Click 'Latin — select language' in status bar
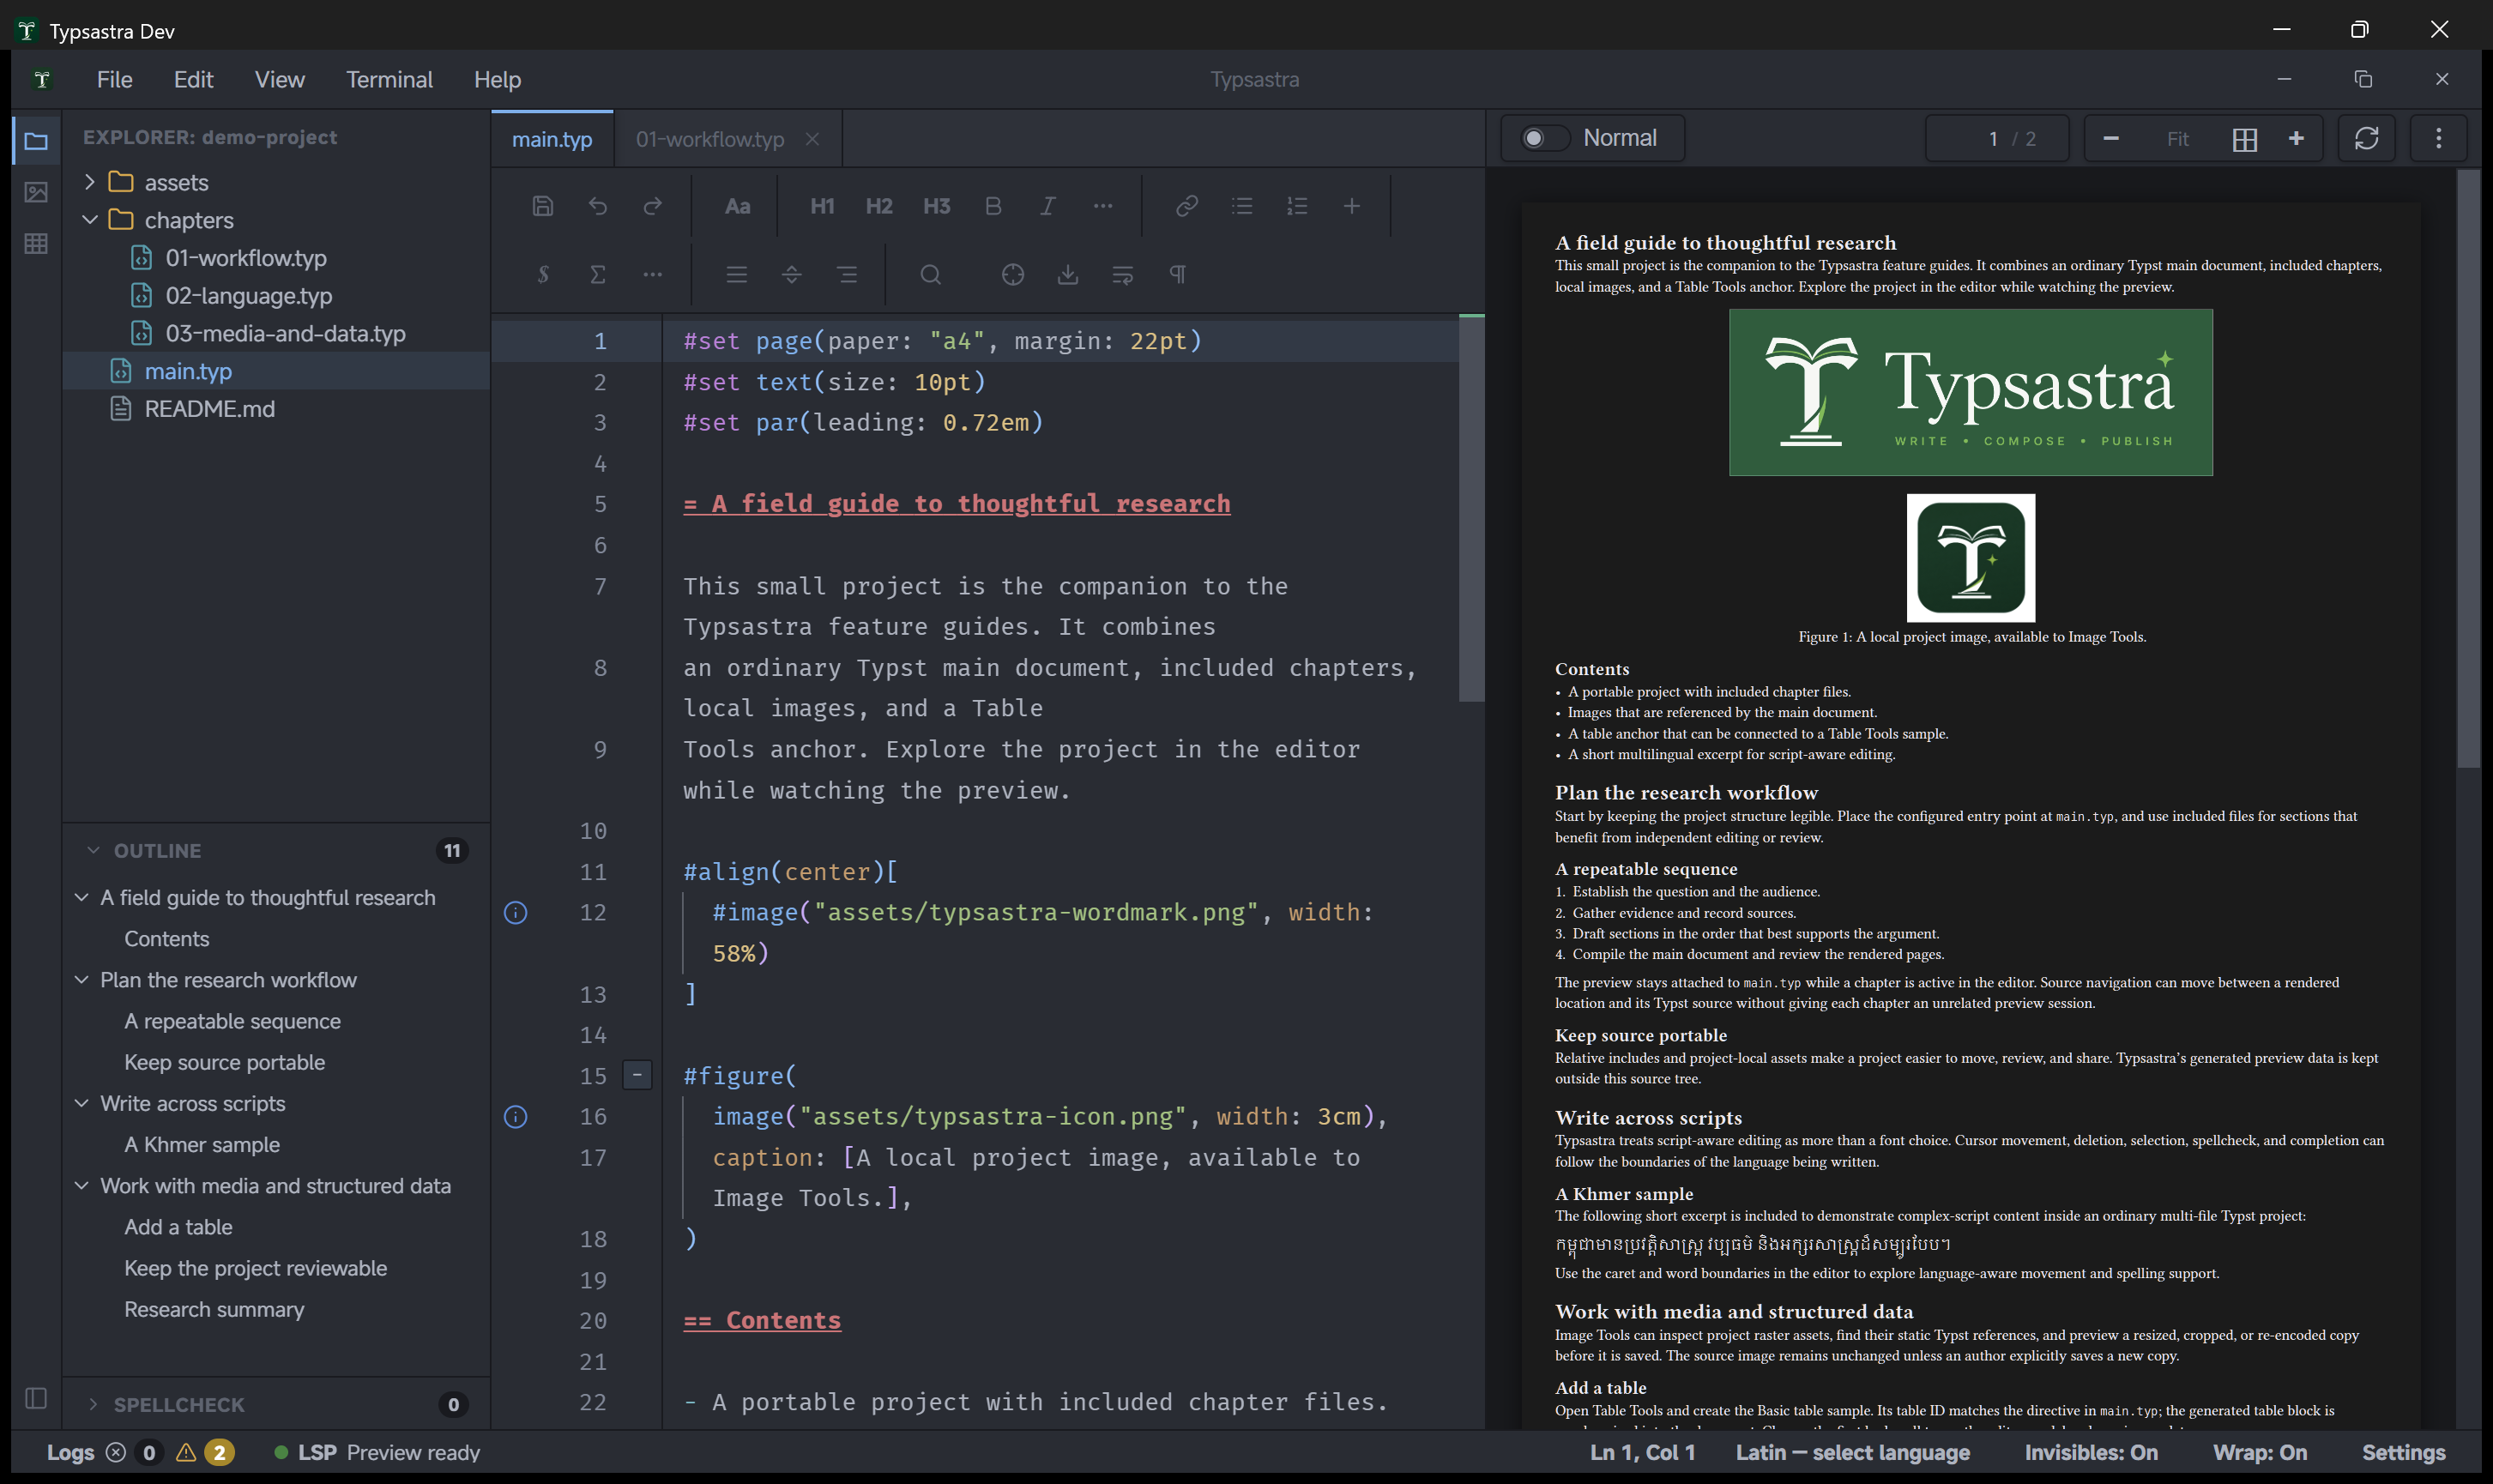 (x=1852, y=1452)
